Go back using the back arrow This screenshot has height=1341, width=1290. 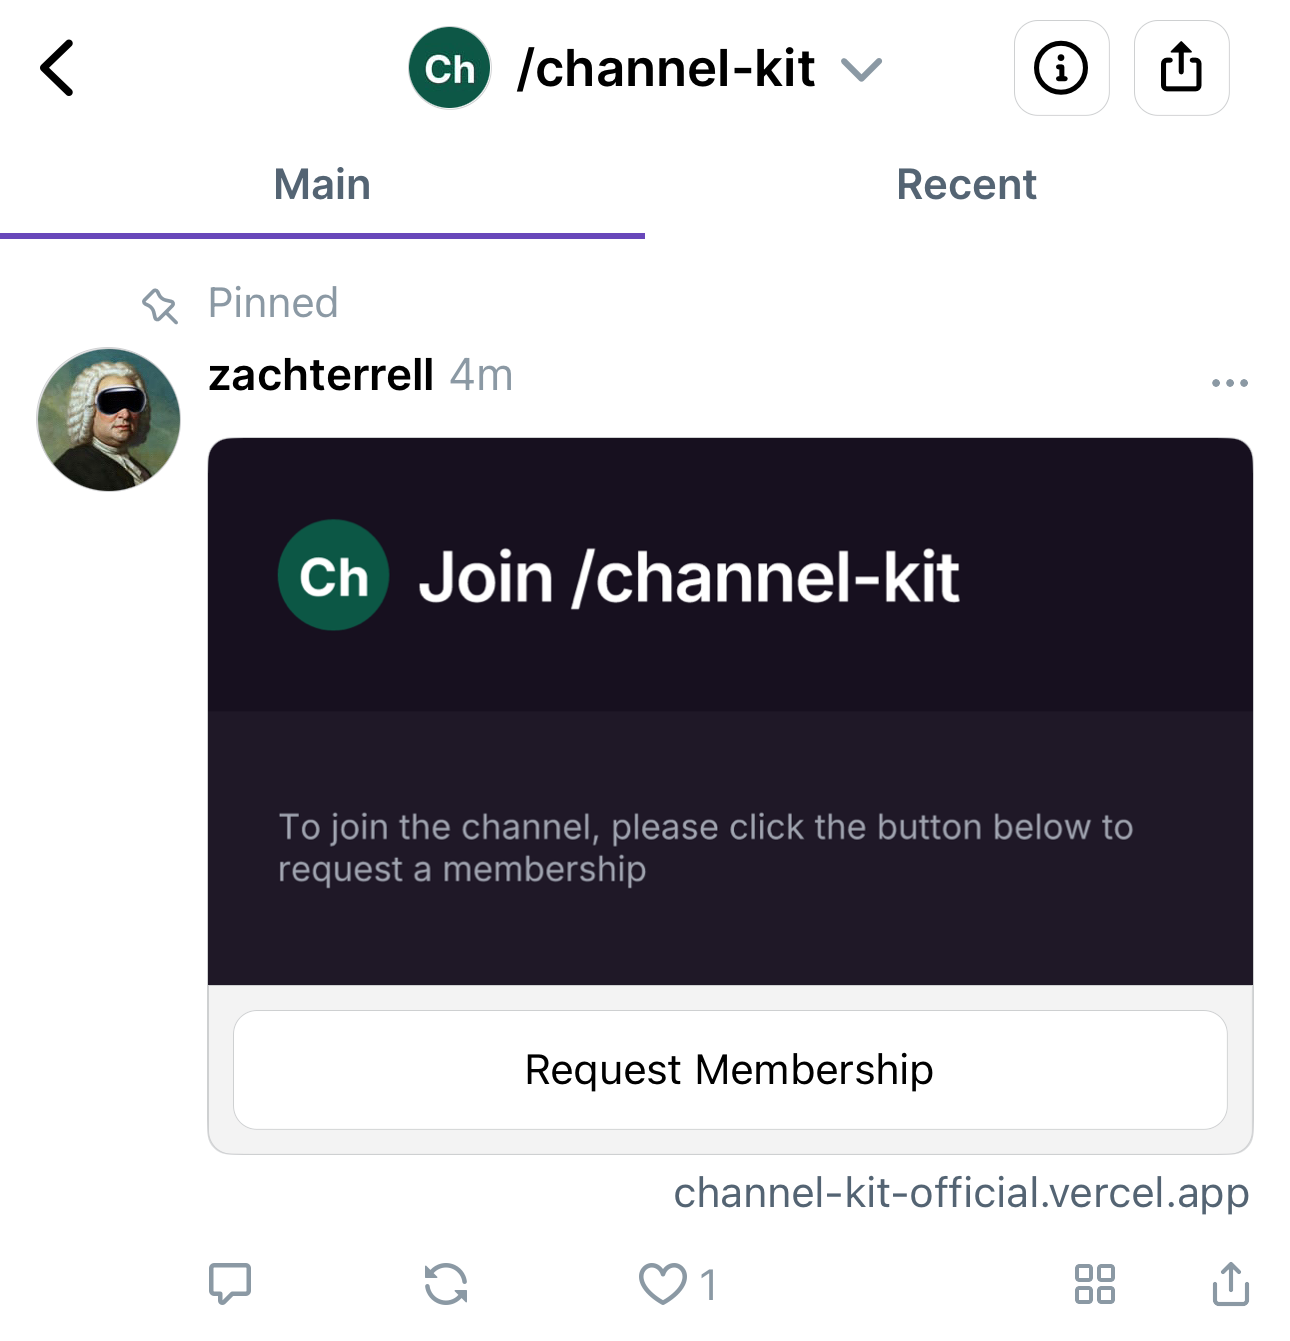(x=58, y=68)
